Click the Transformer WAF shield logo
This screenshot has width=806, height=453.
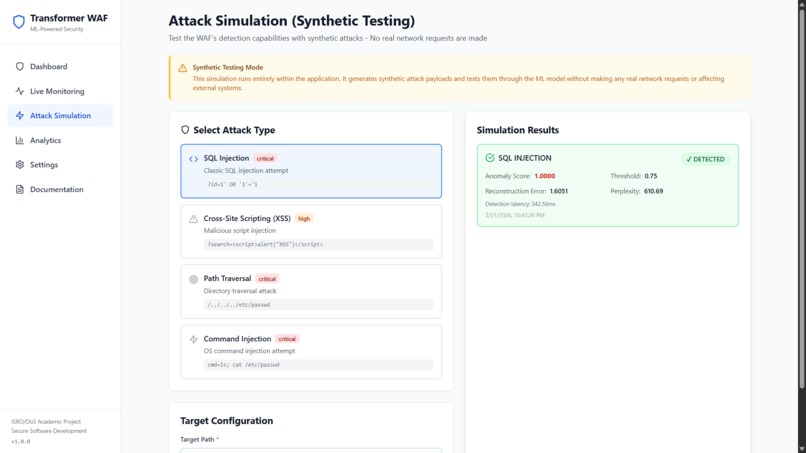[19, 22]
